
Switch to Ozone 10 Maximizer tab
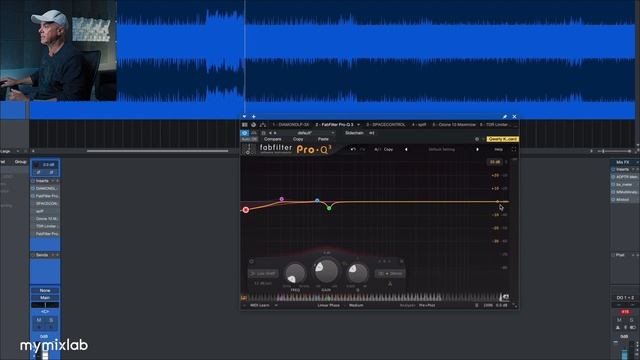coord(454,125)
